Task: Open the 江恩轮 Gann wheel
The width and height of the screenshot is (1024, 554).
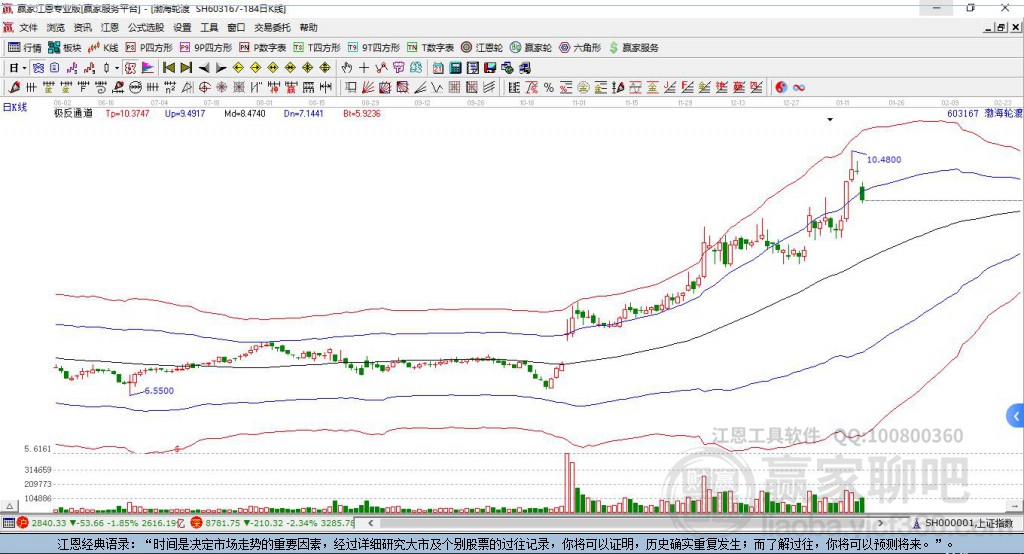Action: point(482,48)
